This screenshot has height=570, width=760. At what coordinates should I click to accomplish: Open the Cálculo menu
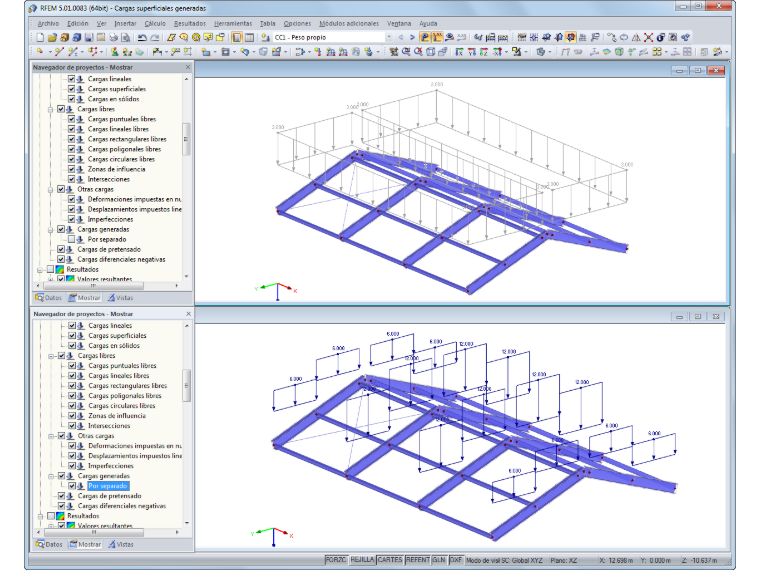pos(155,23)
